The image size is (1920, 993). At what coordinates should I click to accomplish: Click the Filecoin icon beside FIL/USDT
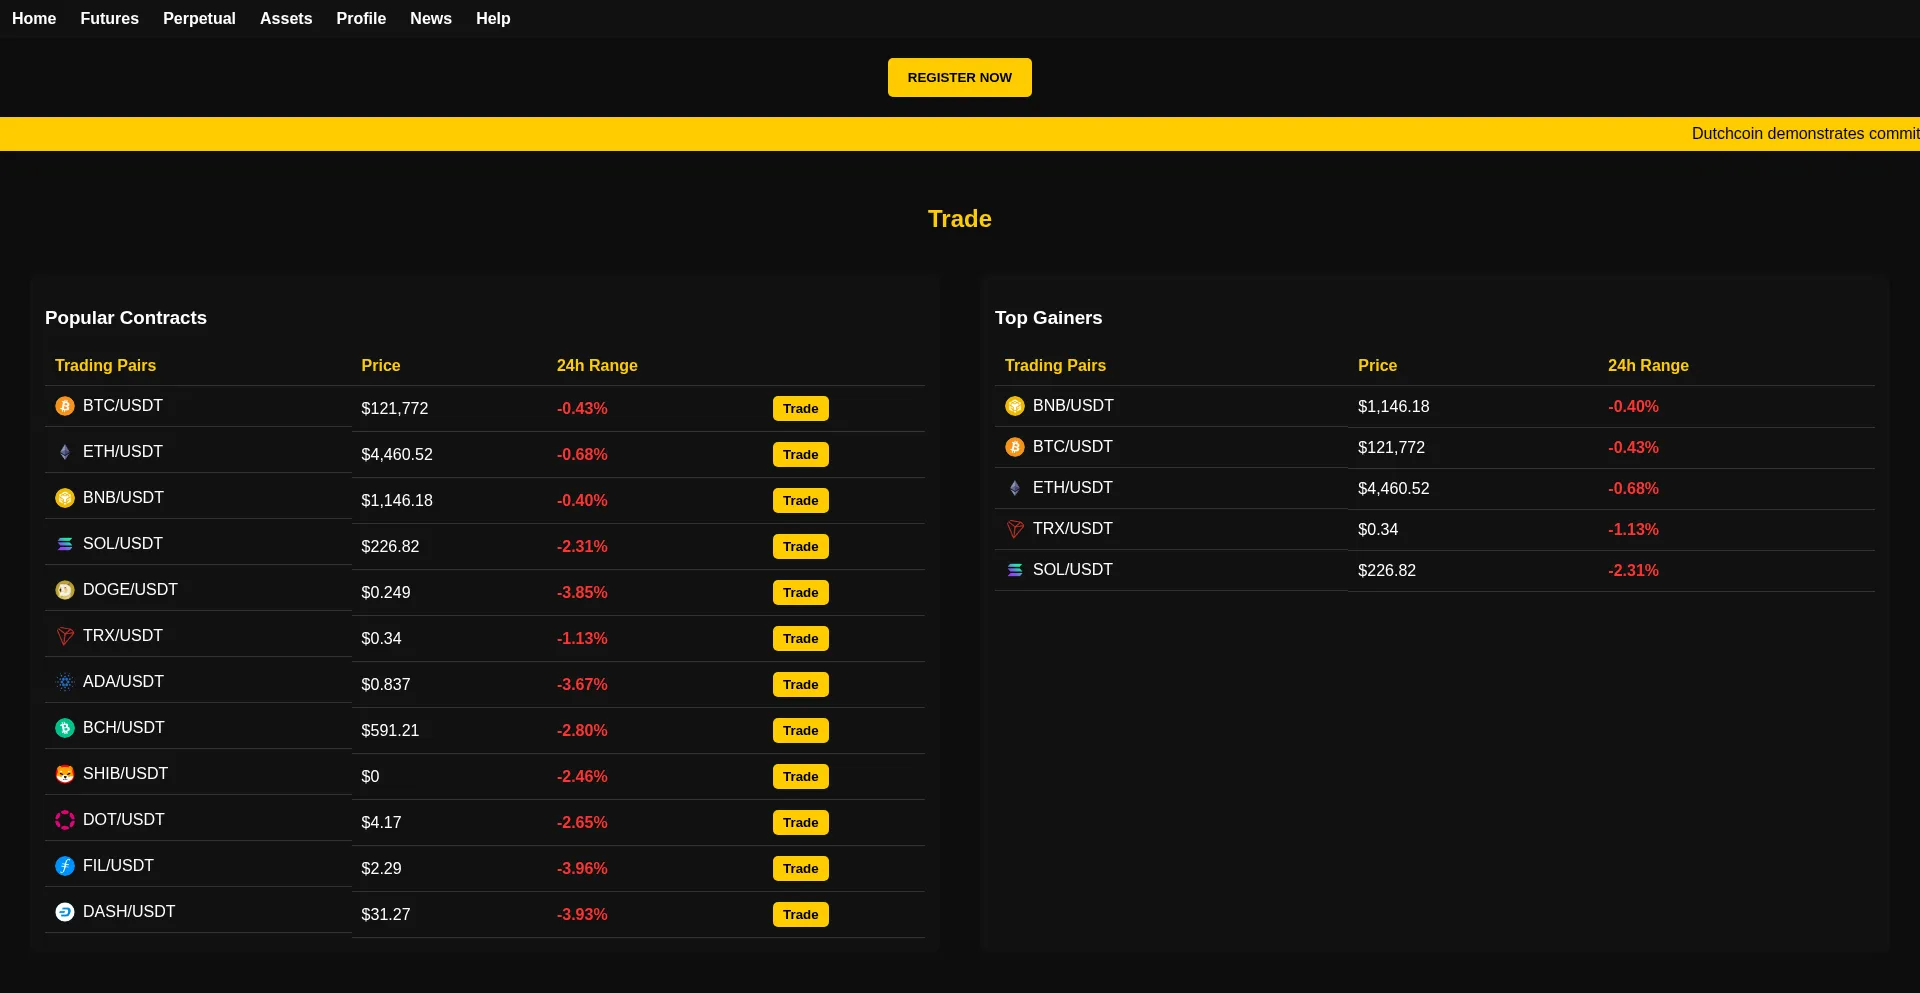click(65, 866)
